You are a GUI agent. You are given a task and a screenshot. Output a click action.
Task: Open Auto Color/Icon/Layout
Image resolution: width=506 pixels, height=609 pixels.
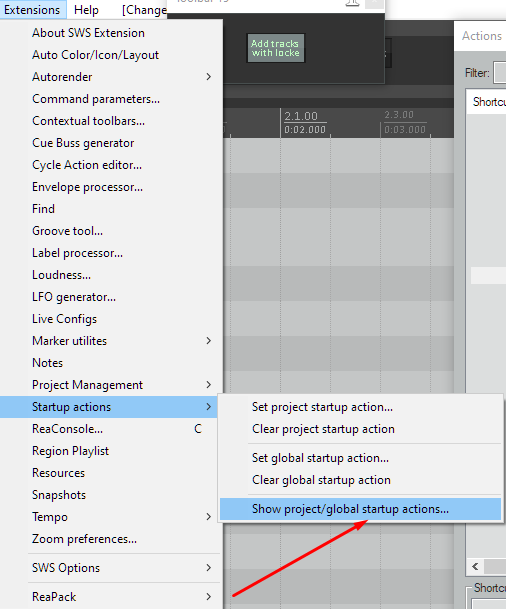pos(111,55)
